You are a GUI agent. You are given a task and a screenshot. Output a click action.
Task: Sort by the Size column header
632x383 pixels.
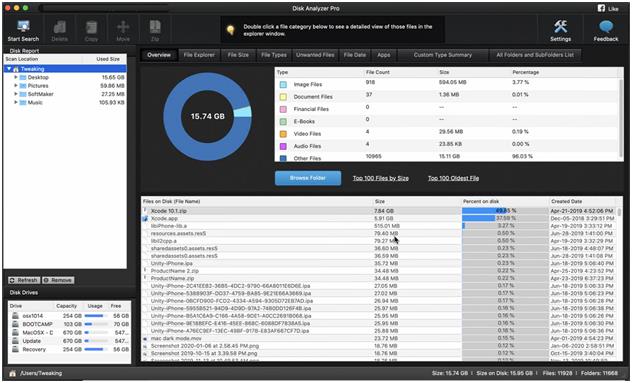(417, 201)
